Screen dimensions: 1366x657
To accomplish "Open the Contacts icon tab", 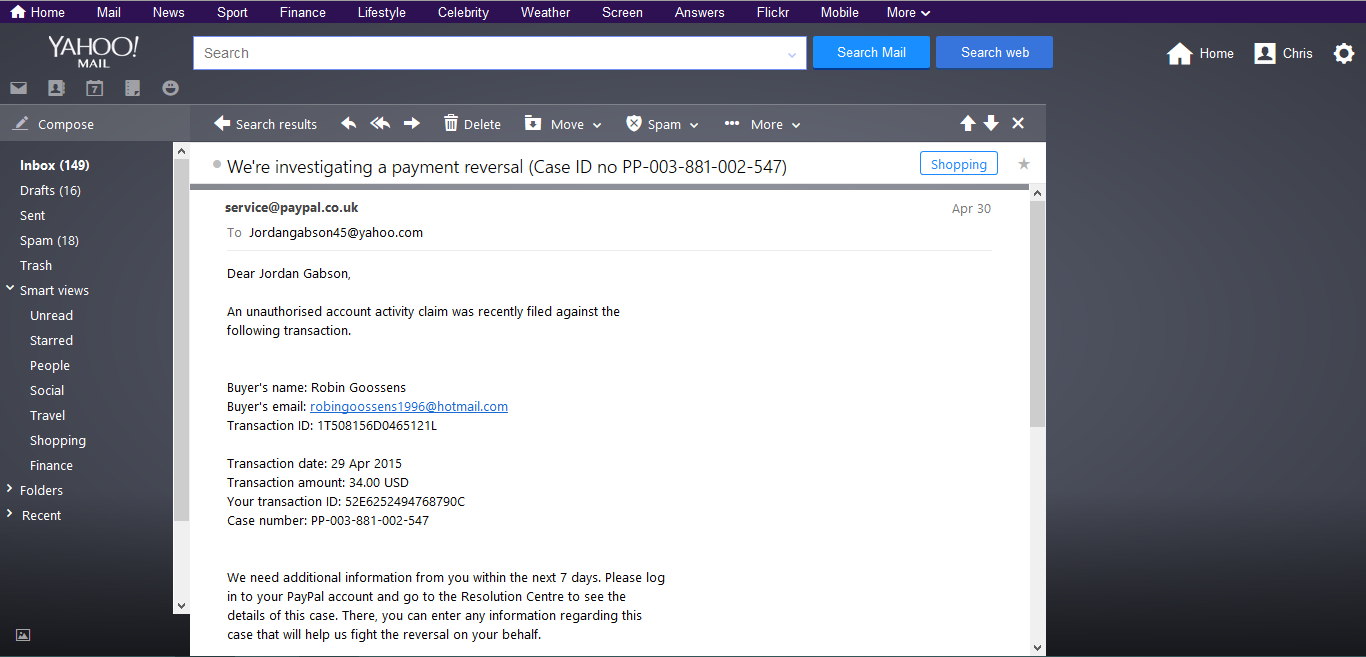I will tap(56, 88).
